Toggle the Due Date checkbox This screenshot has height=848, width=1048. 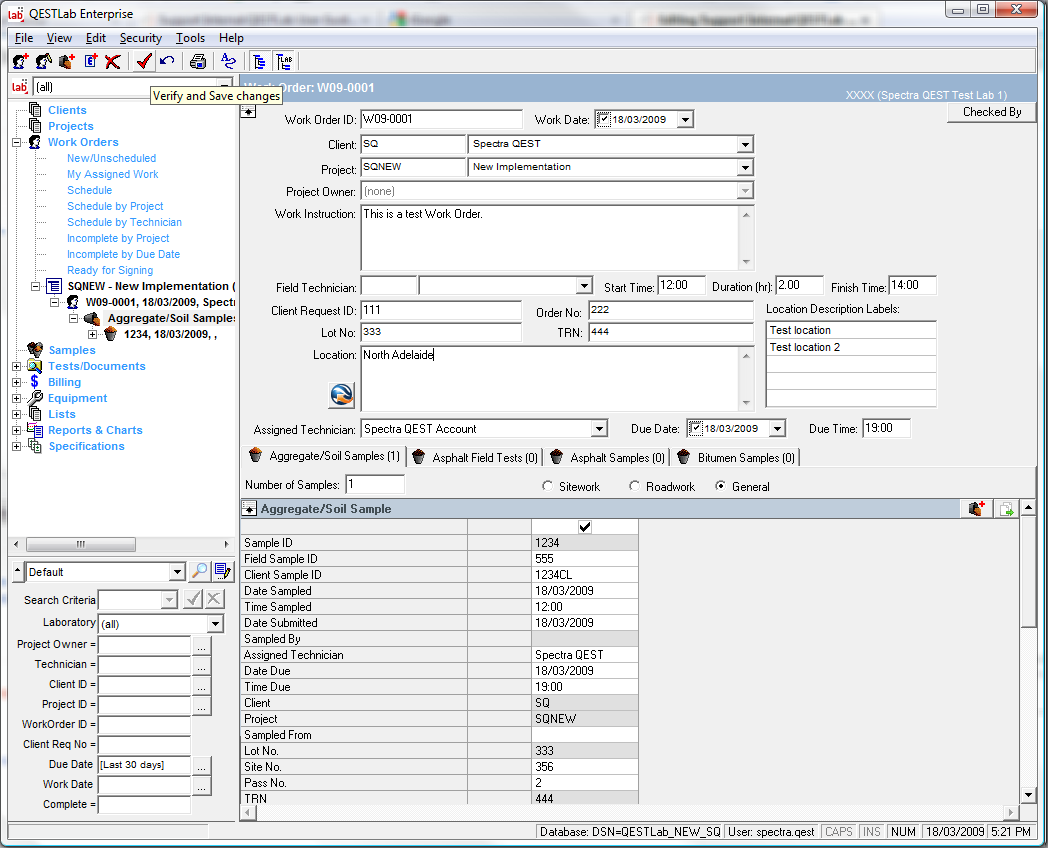696,429
